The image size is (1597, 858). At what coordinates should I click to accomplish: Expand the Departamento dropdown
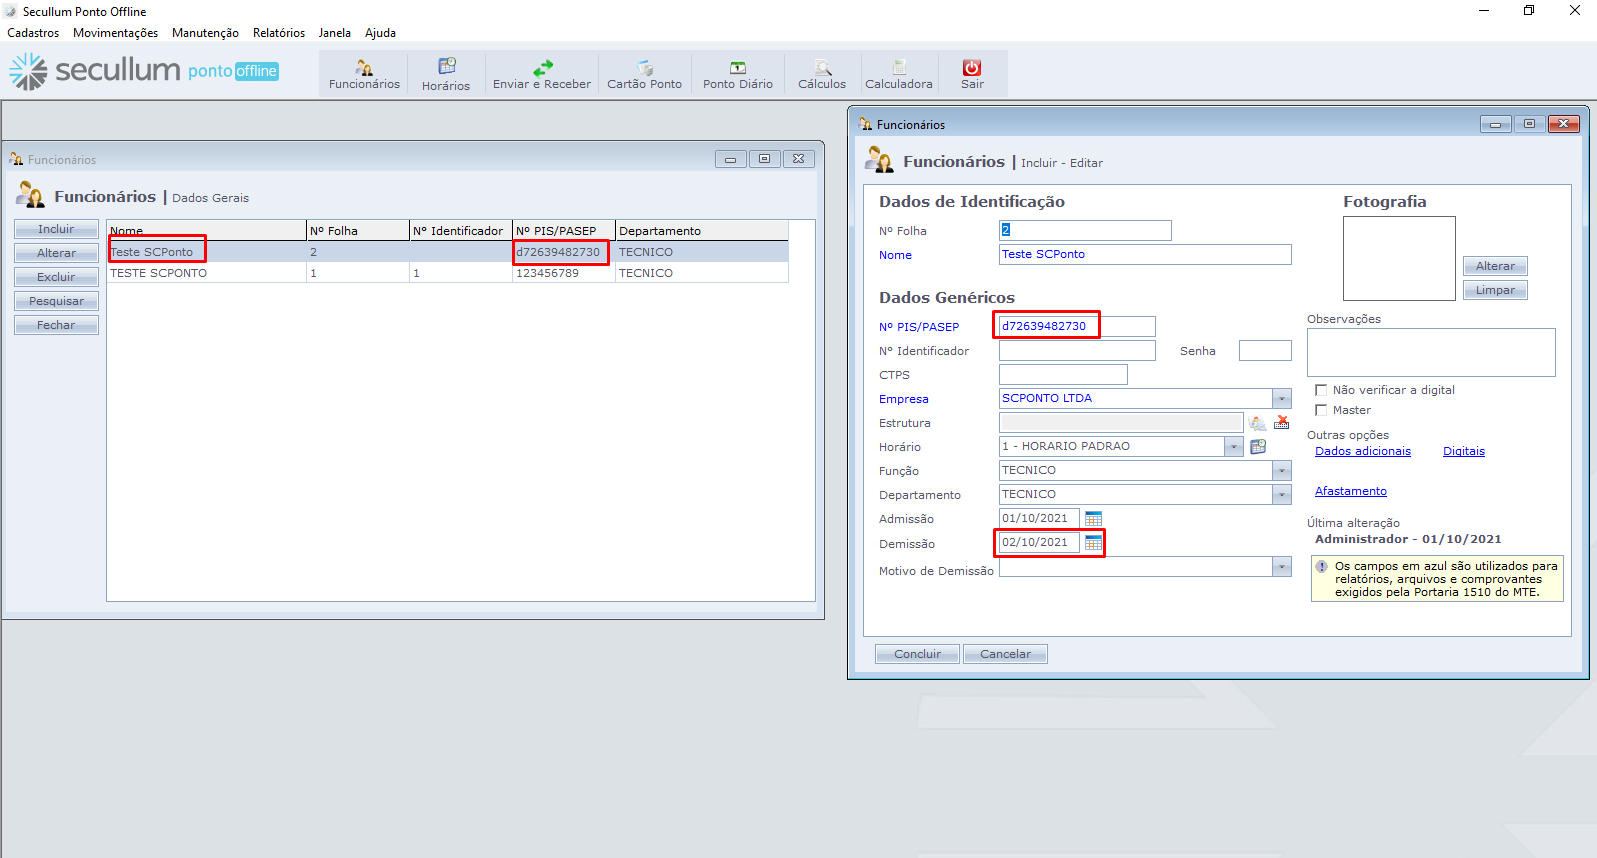(1282, 494)
